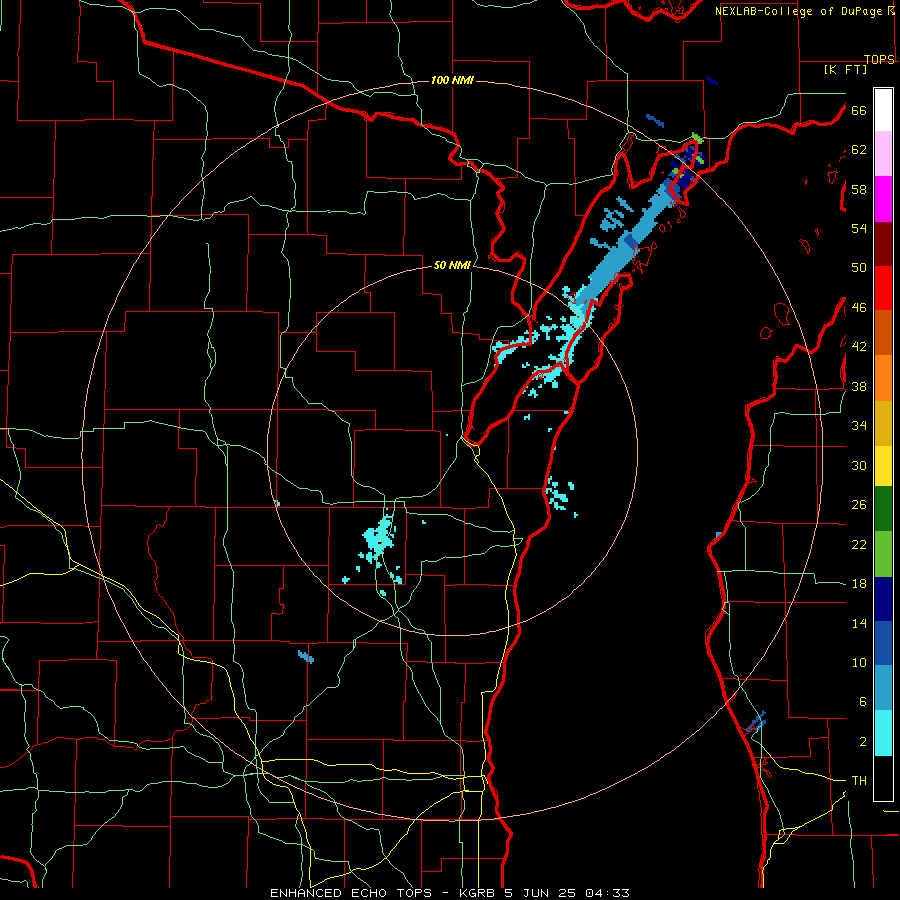The height and width of the screenshot is (900, 900).
Task: Select the 42 legend label
Action: point(859,347)
